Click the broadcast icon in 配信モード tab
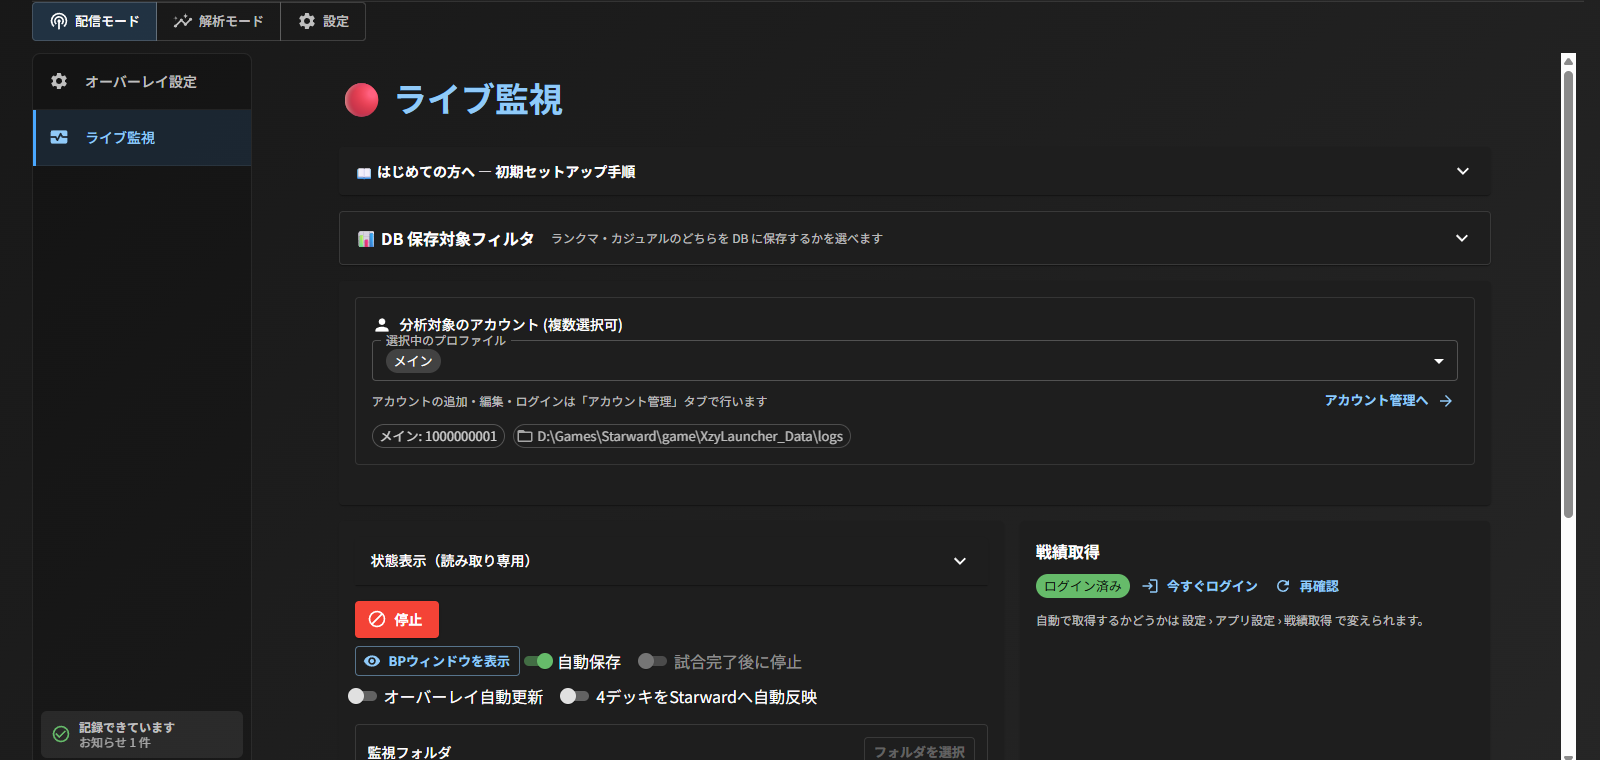1600x760 pixels. tap(59, 21)
